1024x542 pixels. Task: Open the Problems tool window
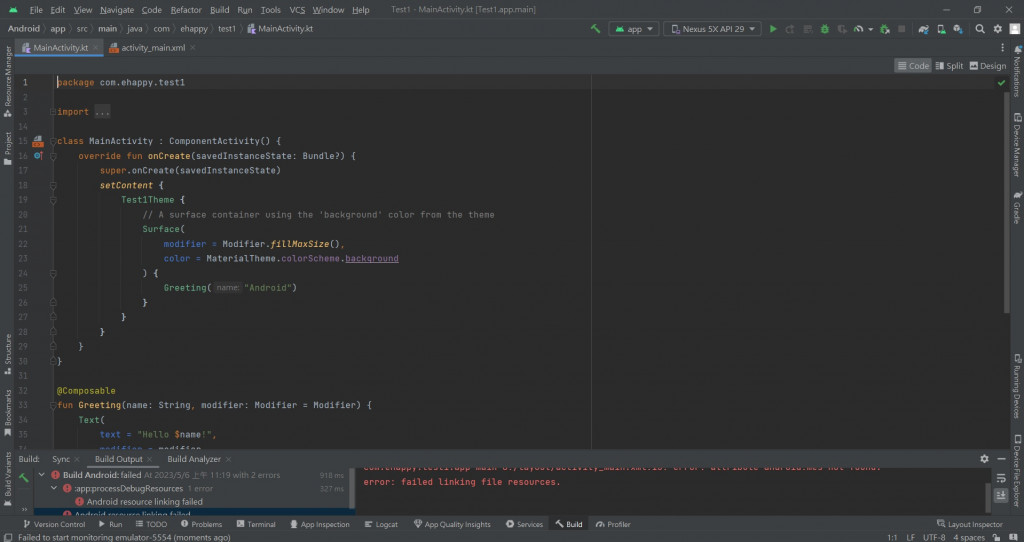pyautogui.click(x=201, y=524)
